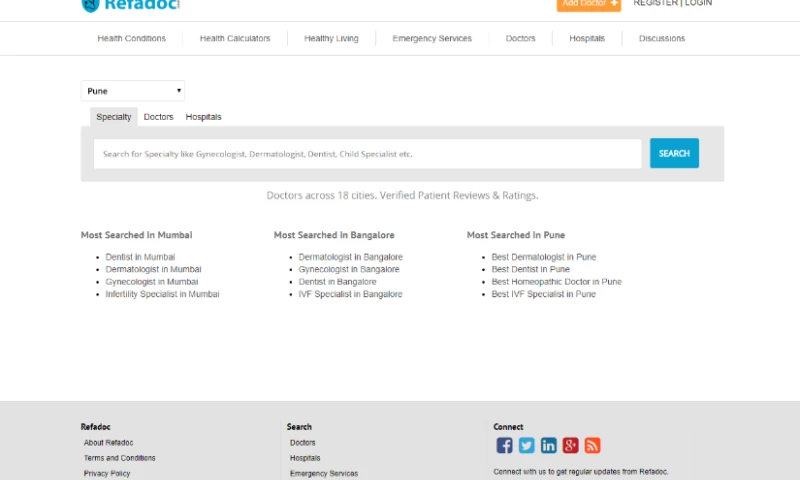Click the blue SEARCH button
Screen dimensions: 800x480
[674, 153]
